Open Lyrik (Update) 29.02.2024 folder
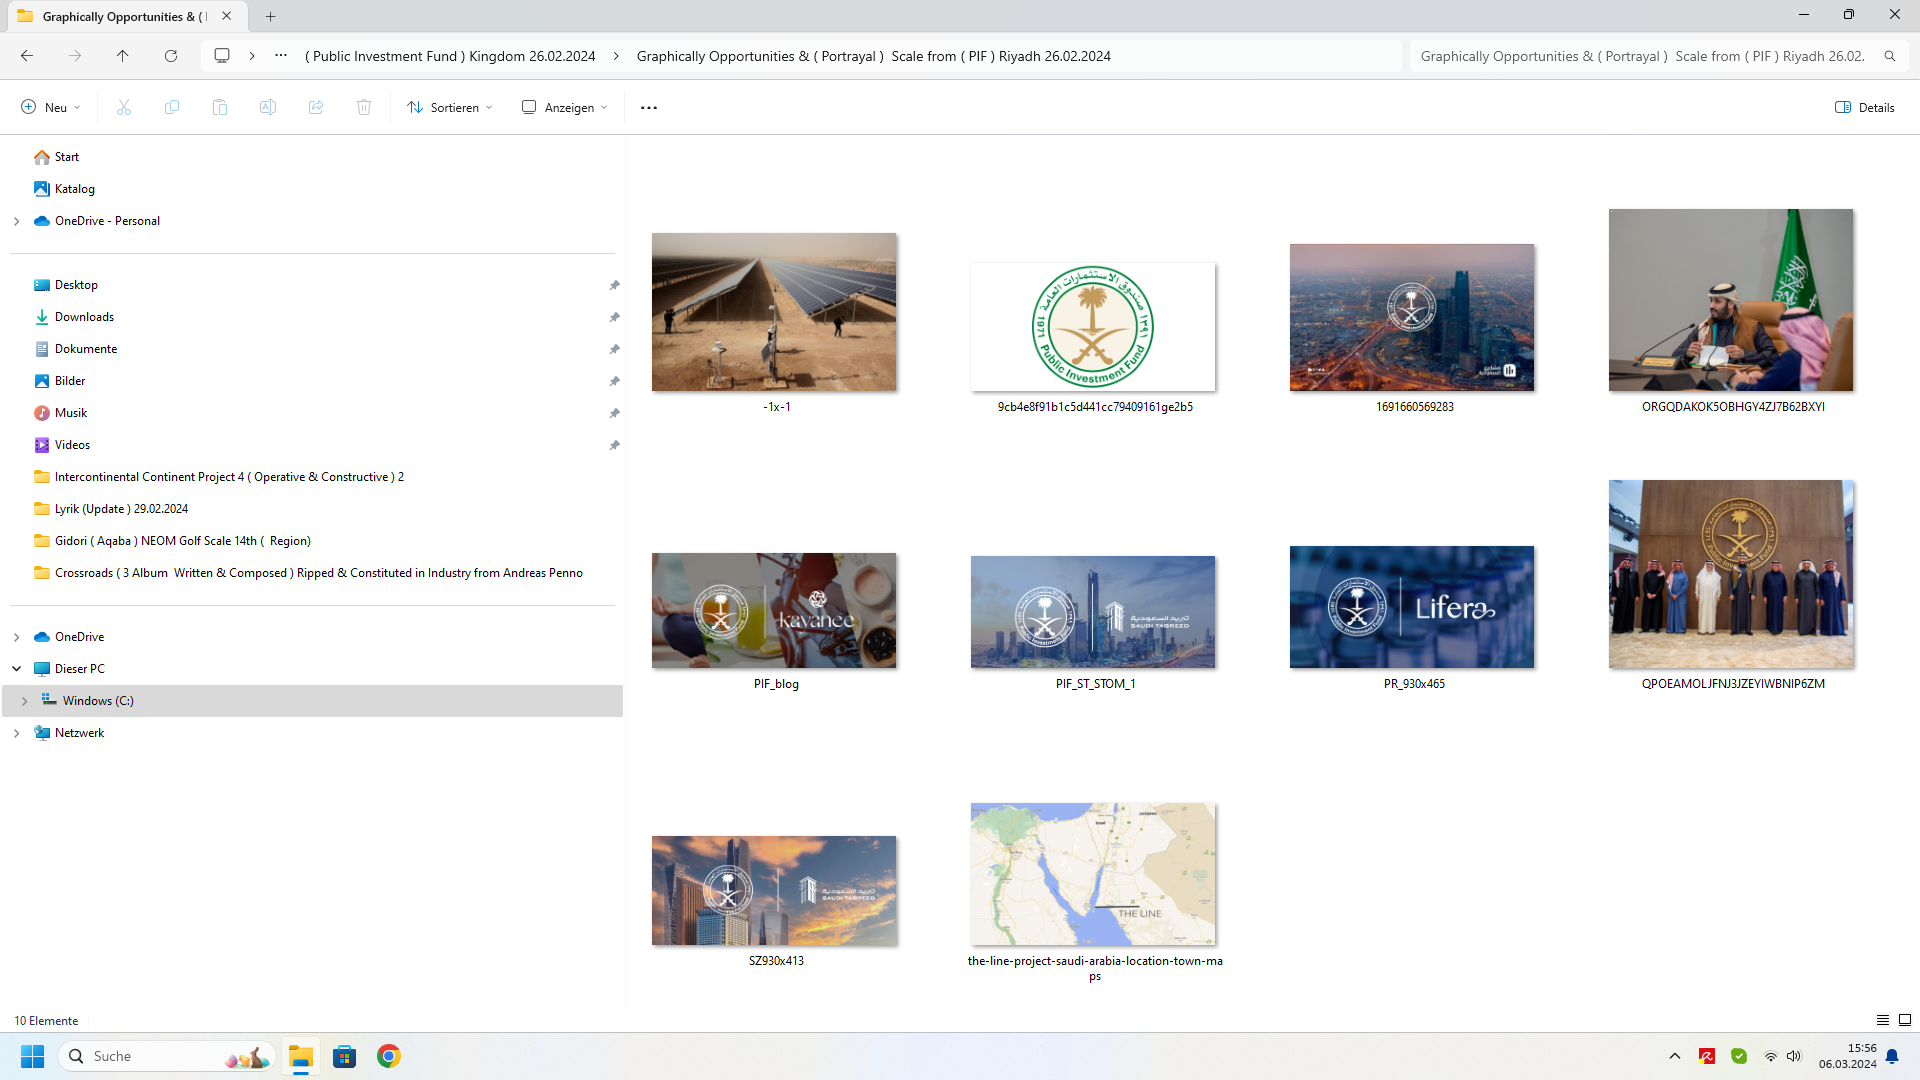The image size is (1920, 1080). 121,509
